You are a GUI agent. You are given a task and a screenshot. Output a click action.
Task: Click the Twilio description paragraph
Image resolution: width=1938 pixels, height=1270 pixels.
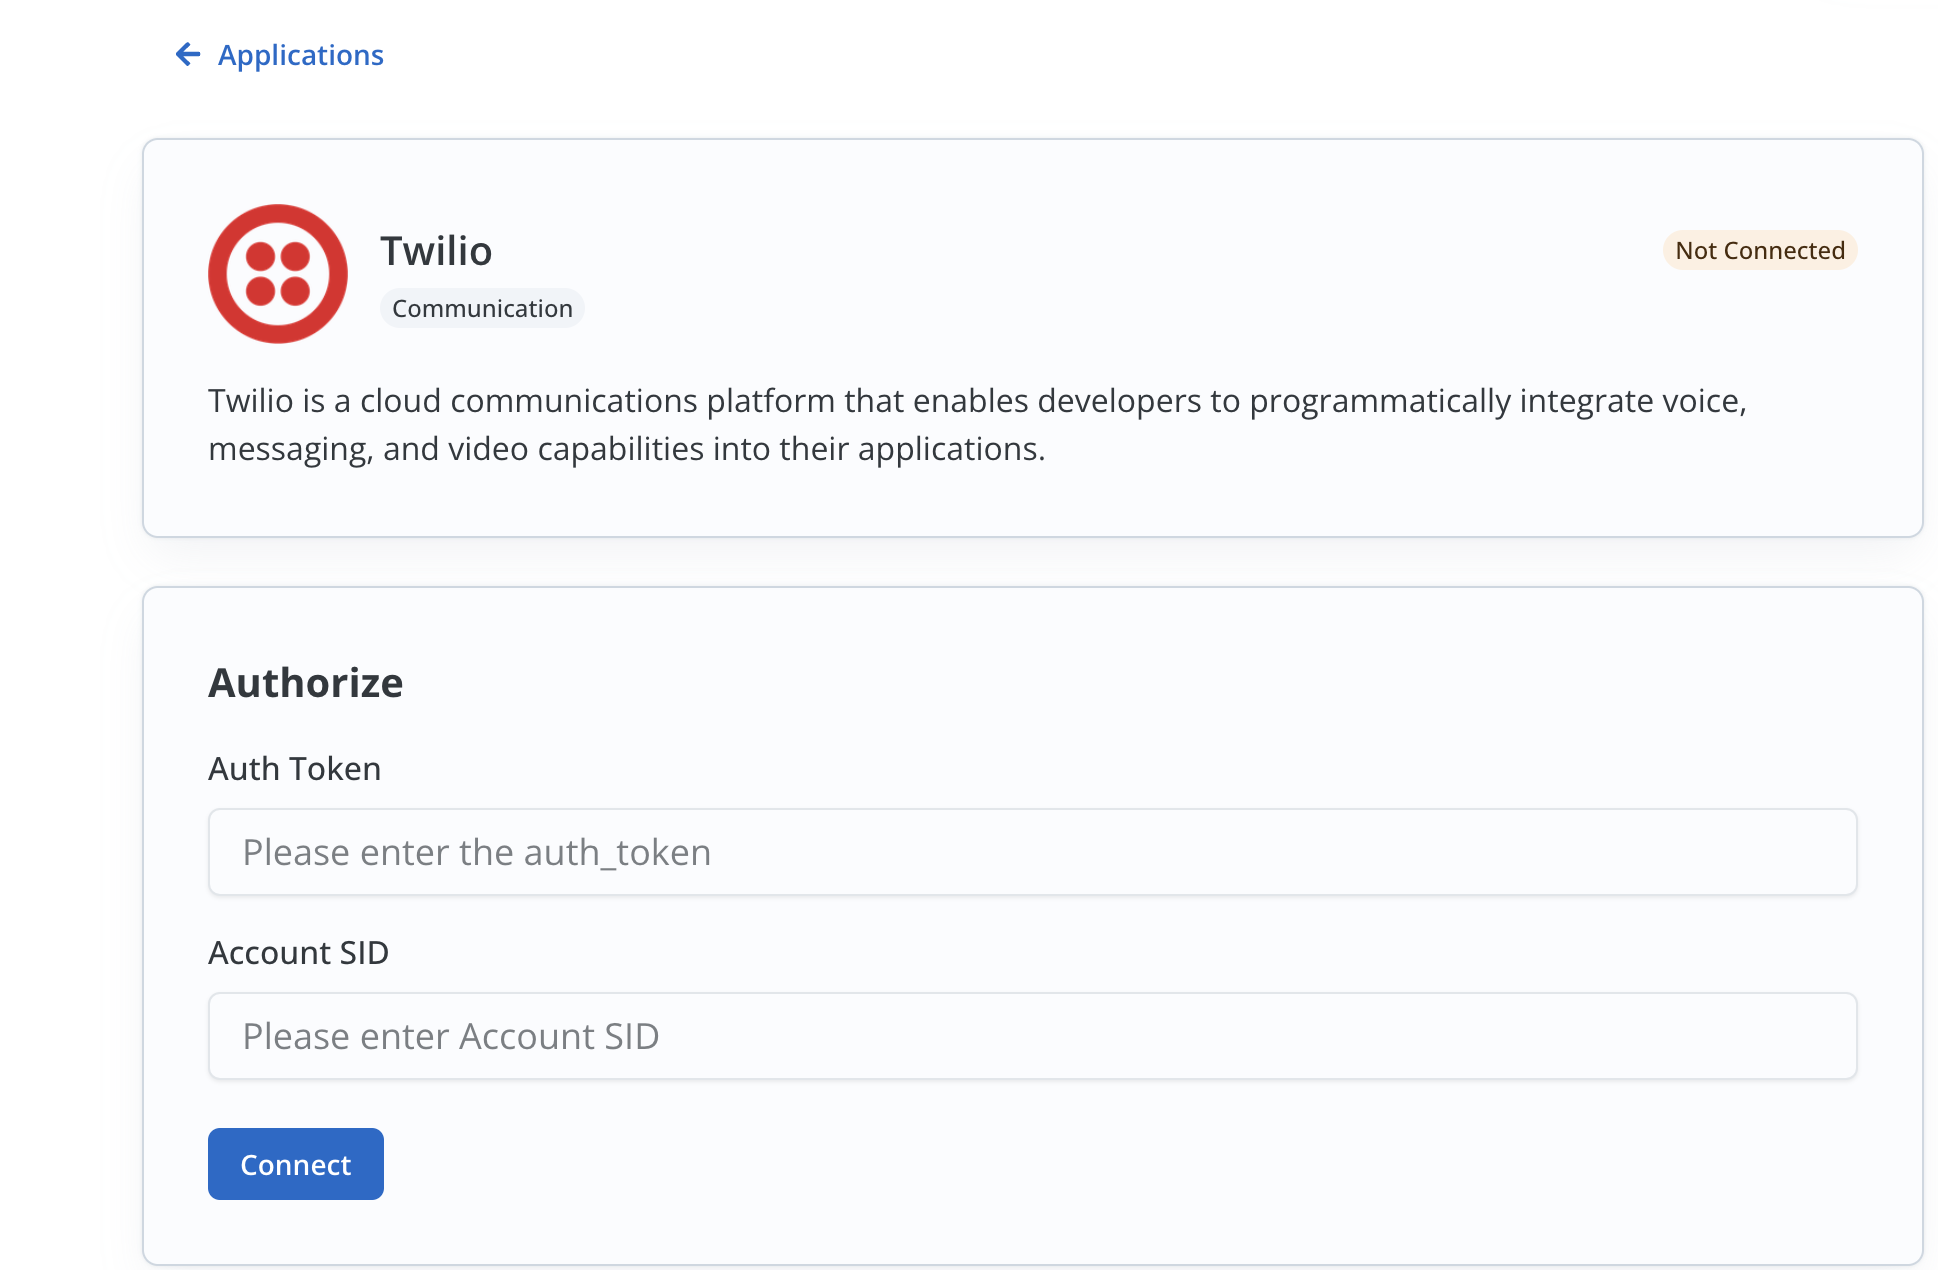(x=976, y=425)
